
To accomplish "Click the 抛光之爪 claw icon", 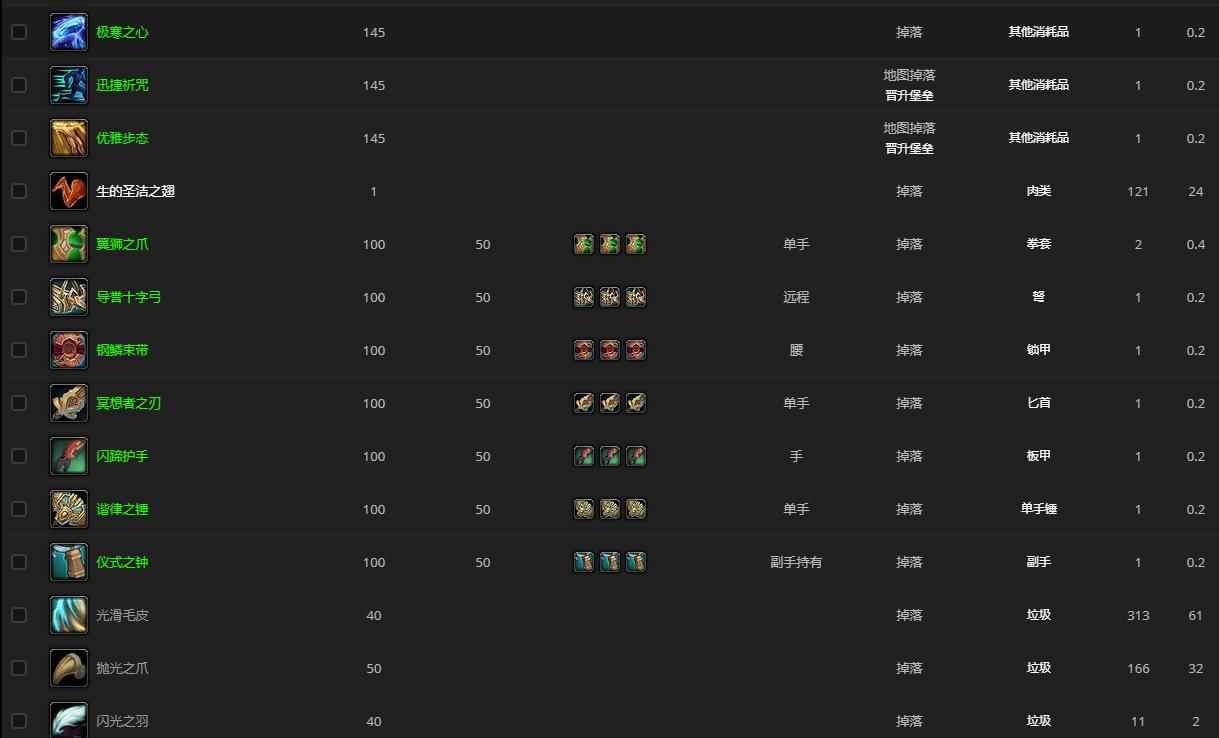I will click(x=69, y=668).
